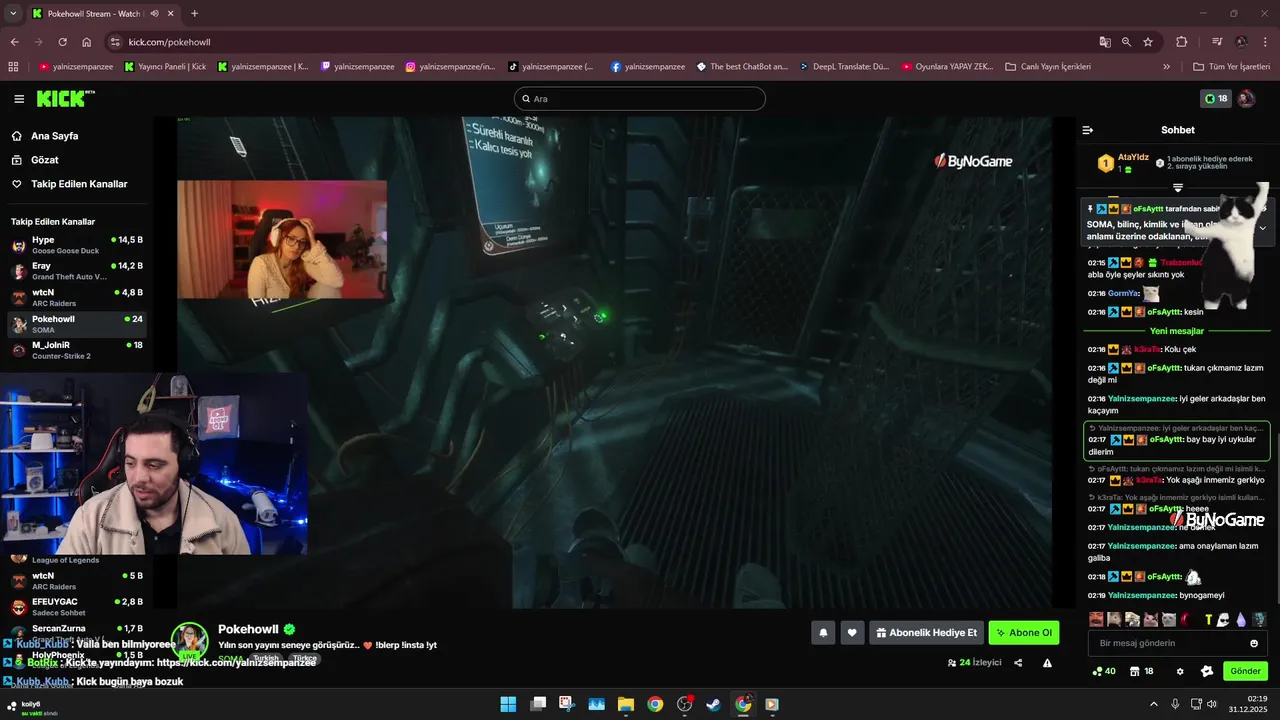Show hidden tray icons with the chevron
Screen dimensions: 1280x720
pos(1153,704)
